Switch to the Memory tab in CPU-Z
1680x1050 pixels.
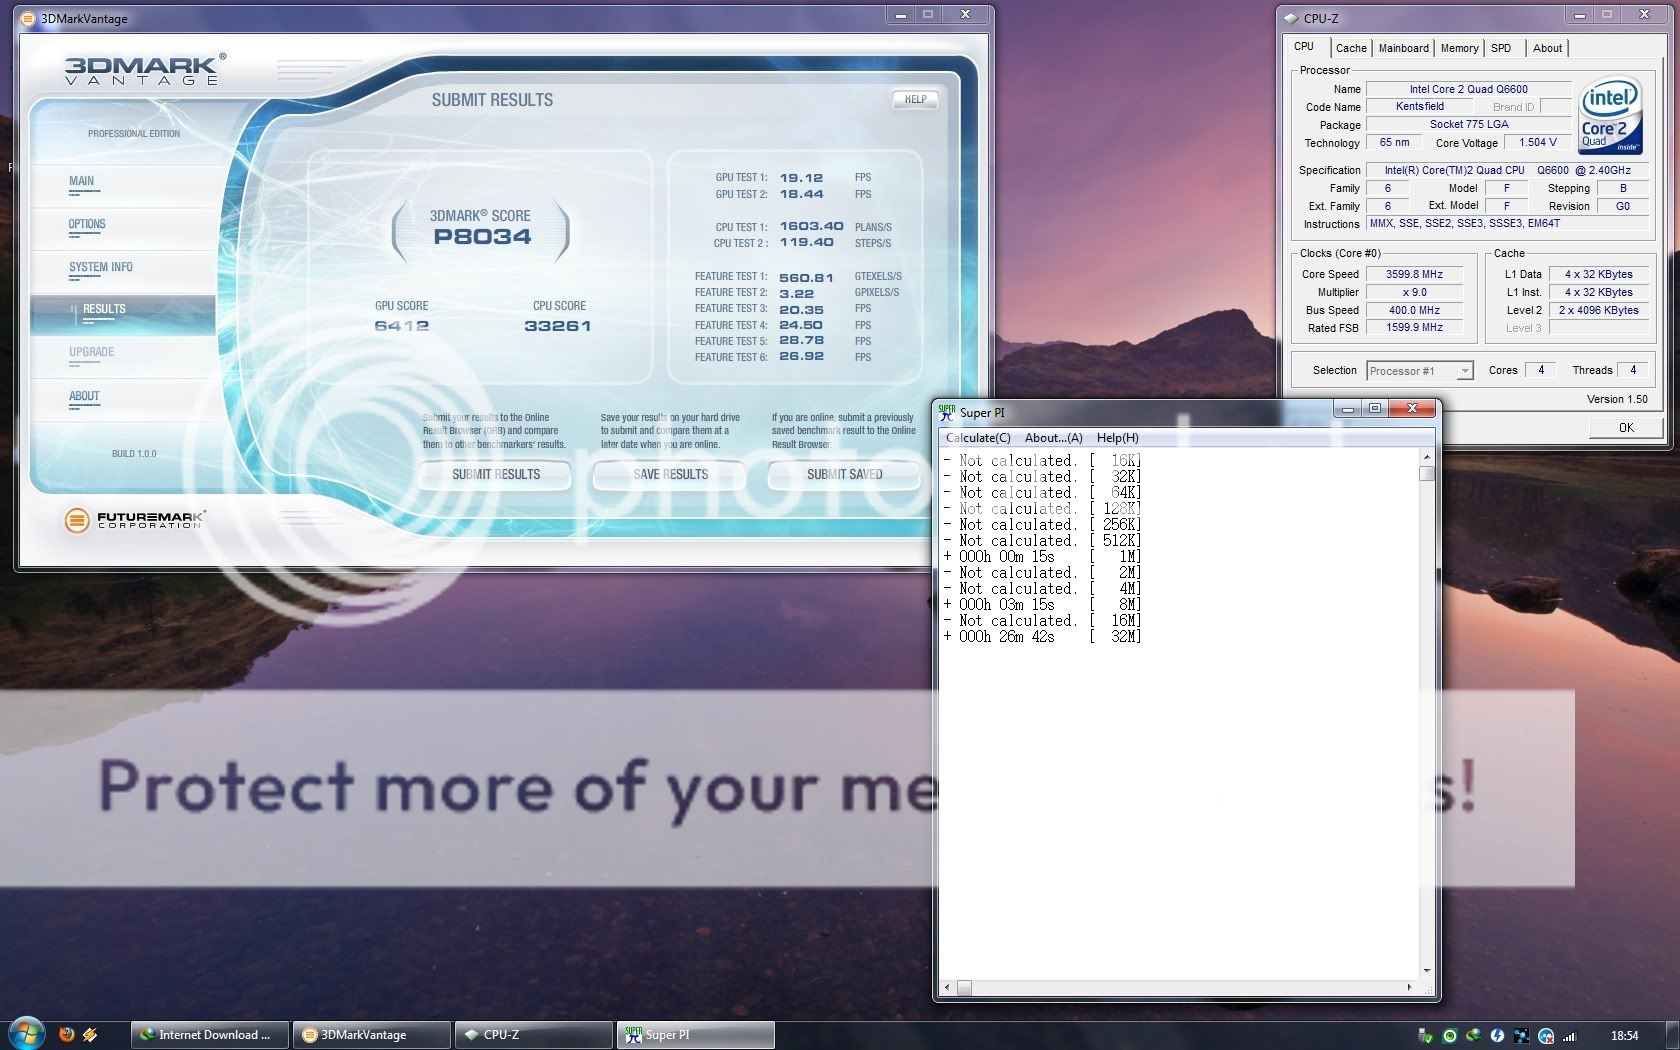click(x=1459, y=48)
